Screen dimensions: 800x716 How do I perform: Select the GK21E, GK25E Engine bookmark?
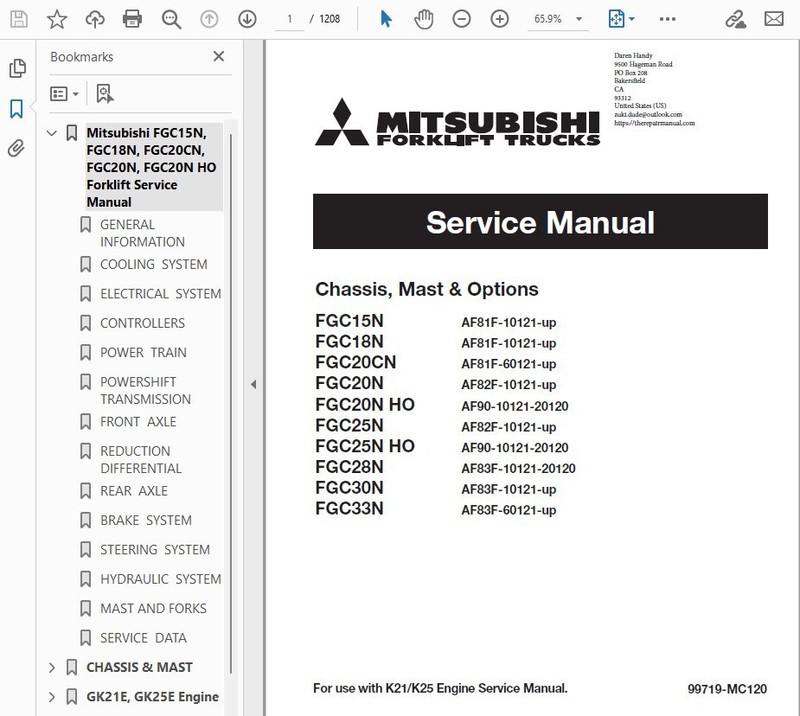[153, 697]
